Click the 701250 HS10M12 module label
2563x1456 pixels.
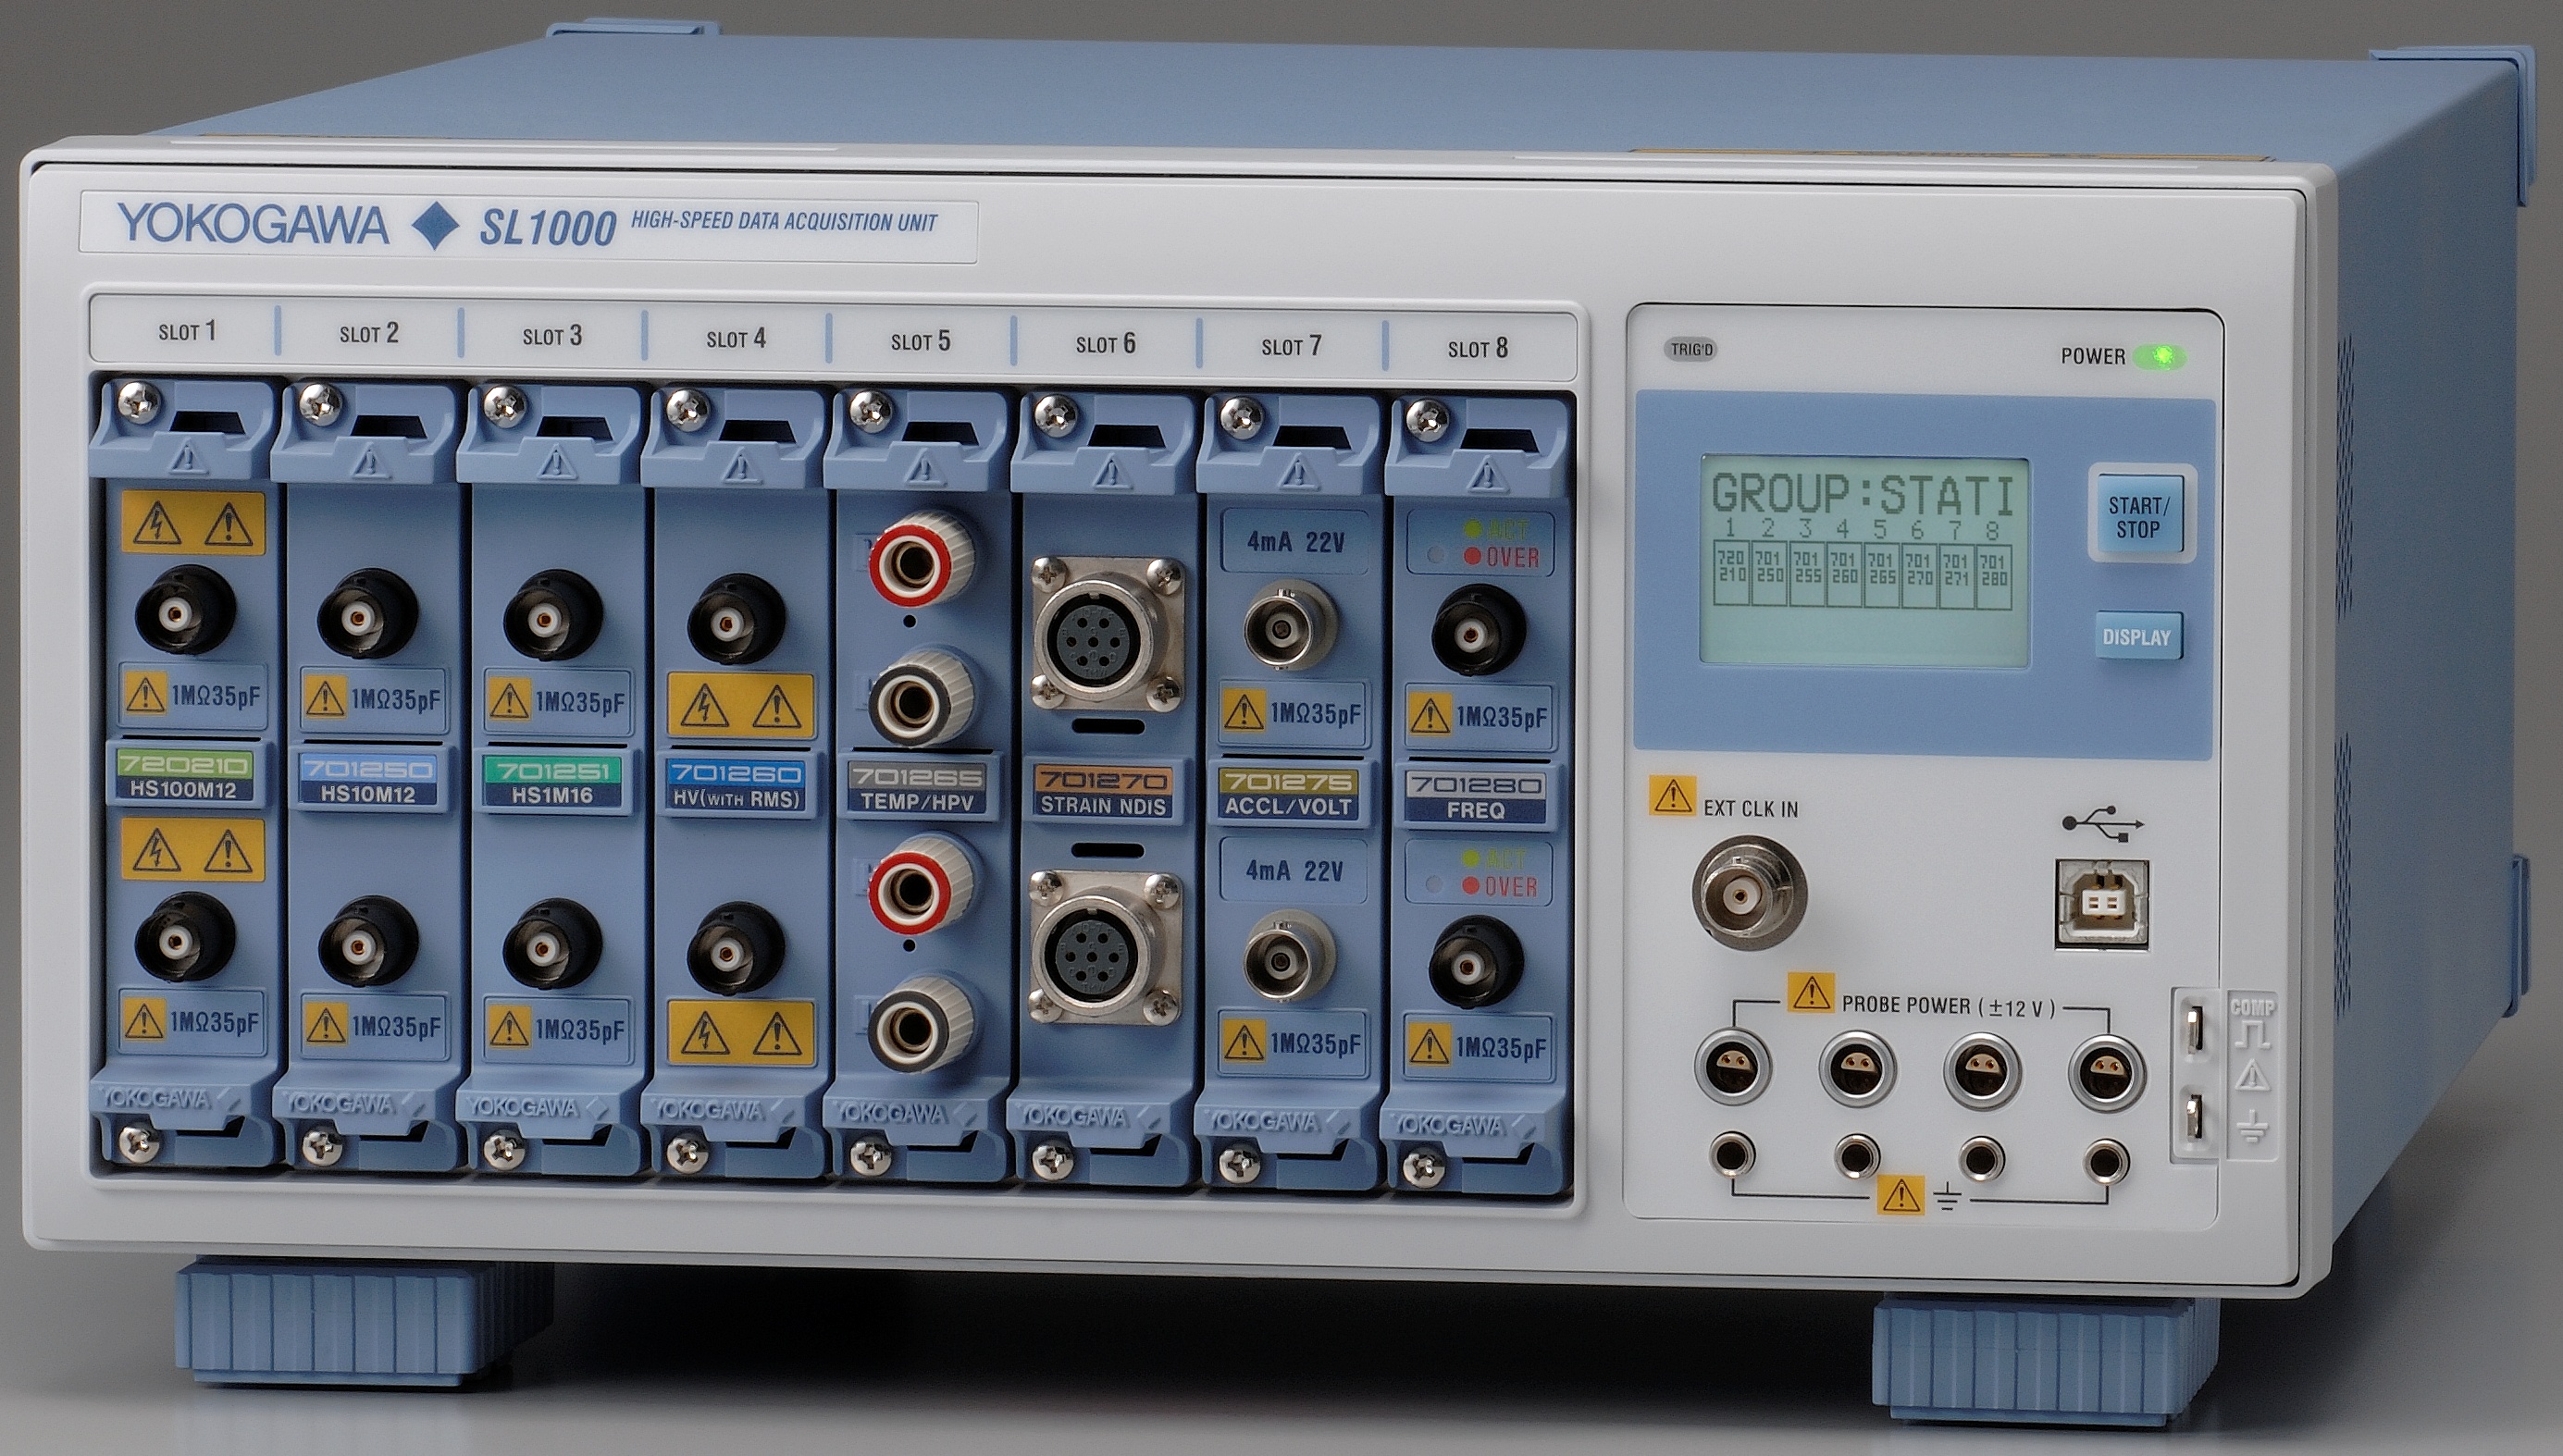pyautogui.click(x=368, y=780)
